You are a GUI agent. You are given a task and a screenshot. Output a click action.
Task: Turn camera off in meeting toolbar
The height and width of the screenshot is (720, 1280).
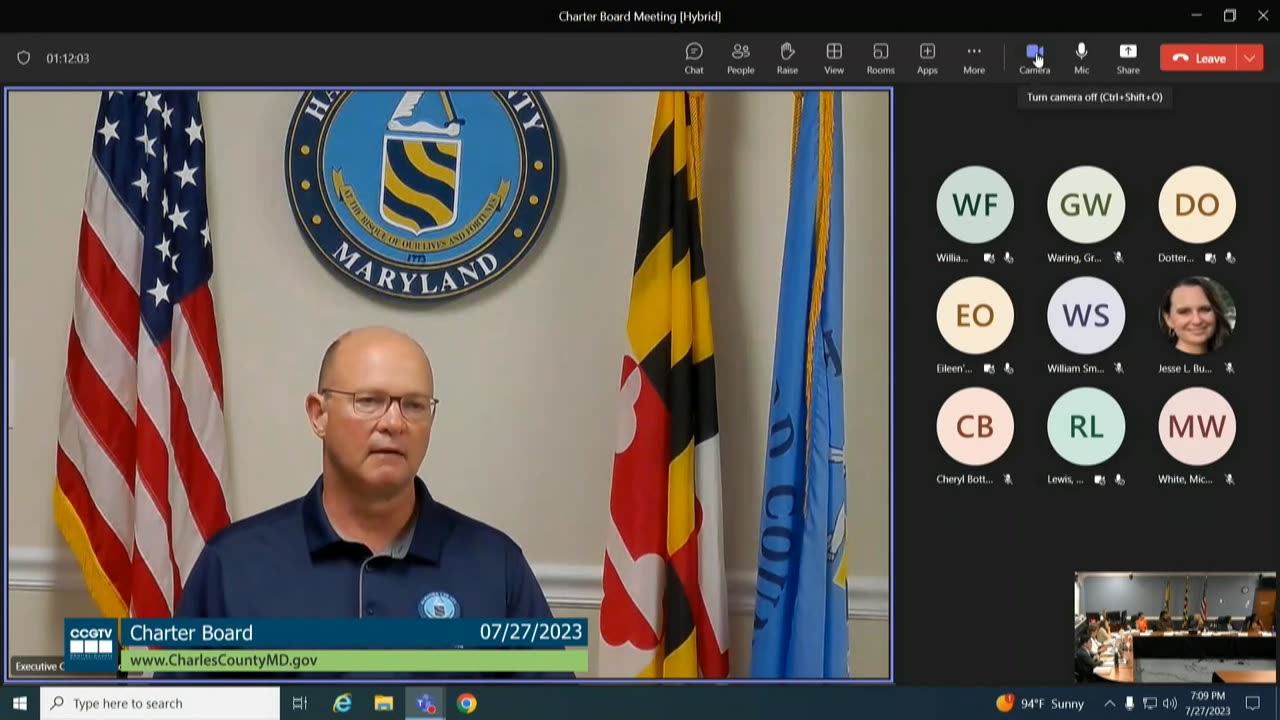[1034, 58]
